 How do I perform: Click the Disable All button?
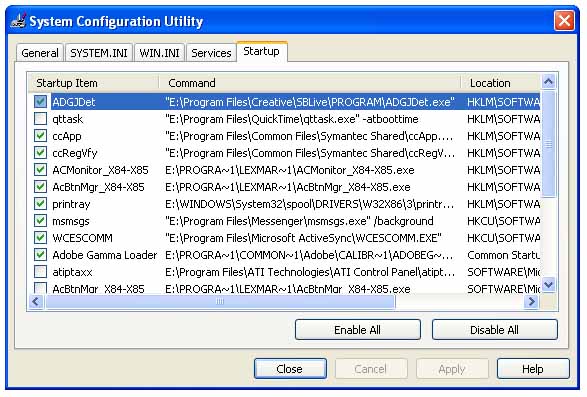(495, 330)
